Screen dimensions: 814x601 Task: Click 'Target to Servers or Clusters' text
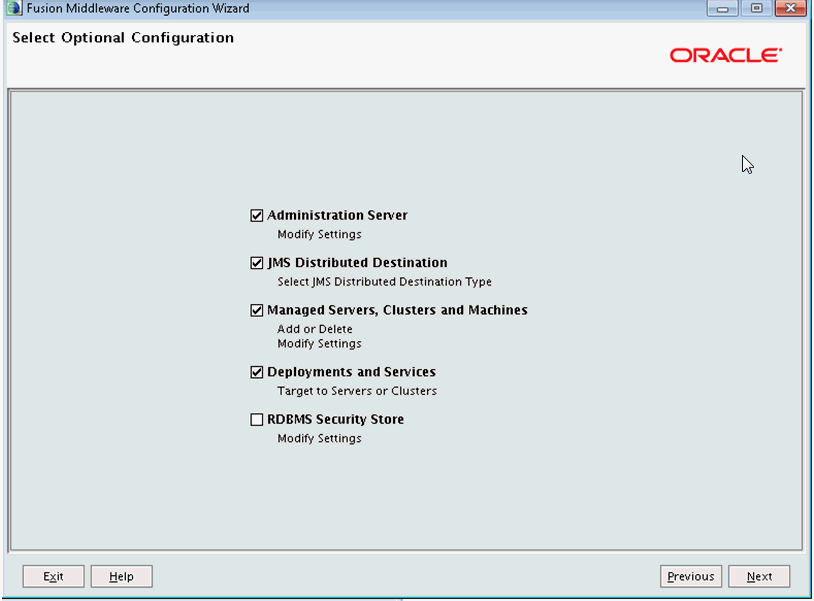pyautogui.click(x=357, y=391)
